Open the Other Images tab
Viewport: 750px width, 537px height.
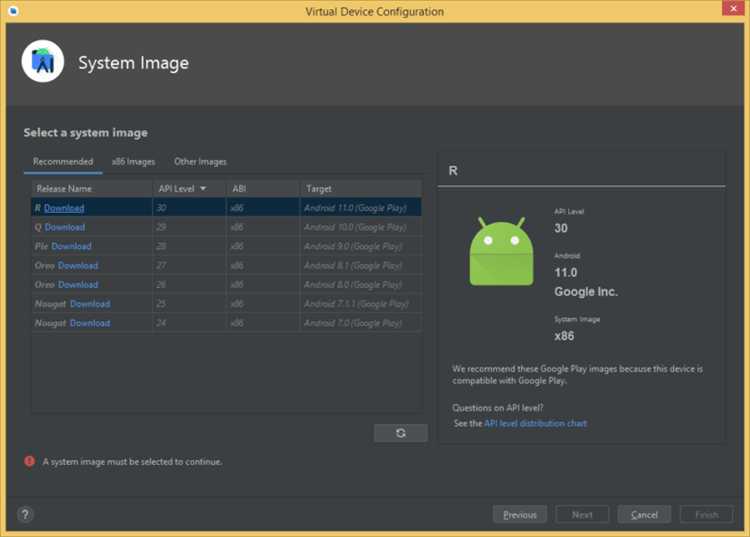pyautogui.click(x=200, y=162)
